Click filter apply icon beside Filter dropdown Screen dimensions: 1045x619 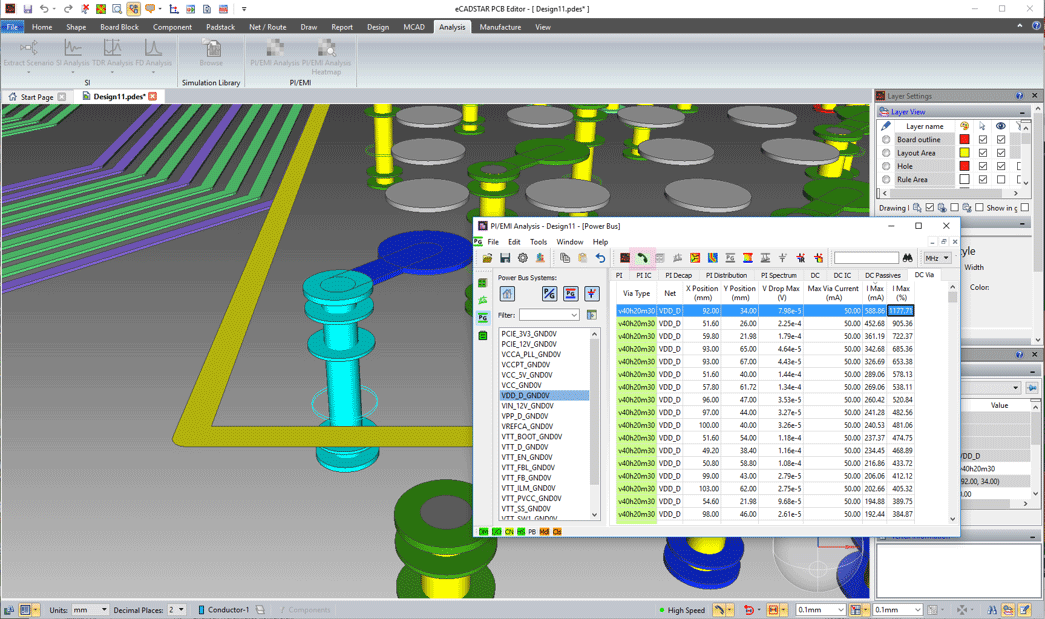[x=592, y=315]
